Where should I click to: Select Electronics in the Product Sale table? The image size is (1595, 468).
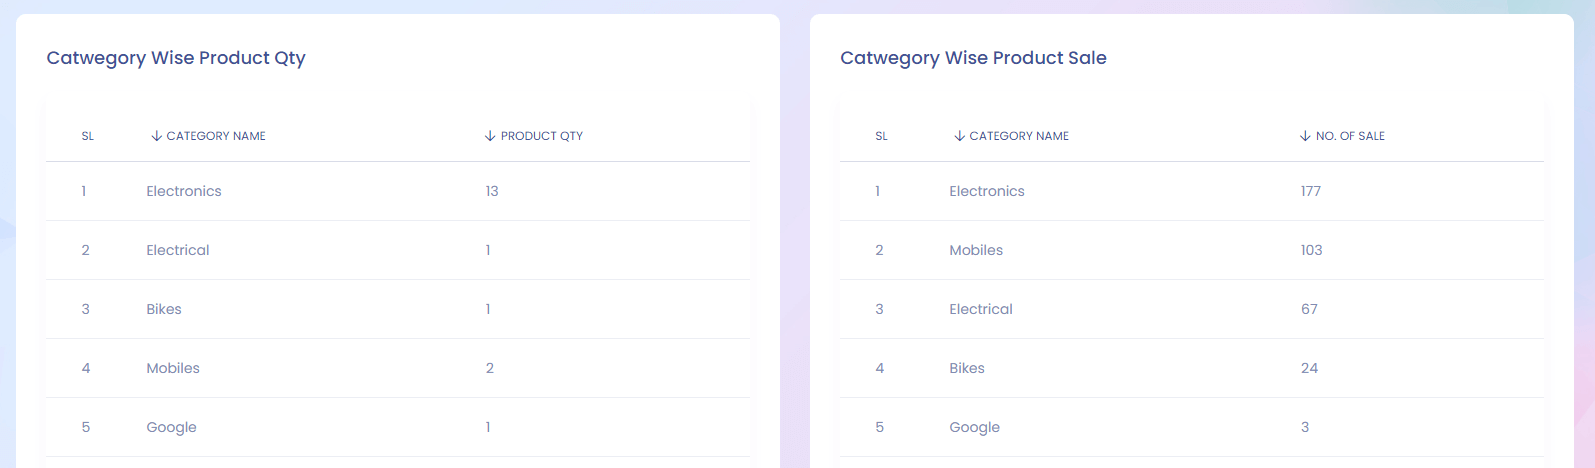987,191
